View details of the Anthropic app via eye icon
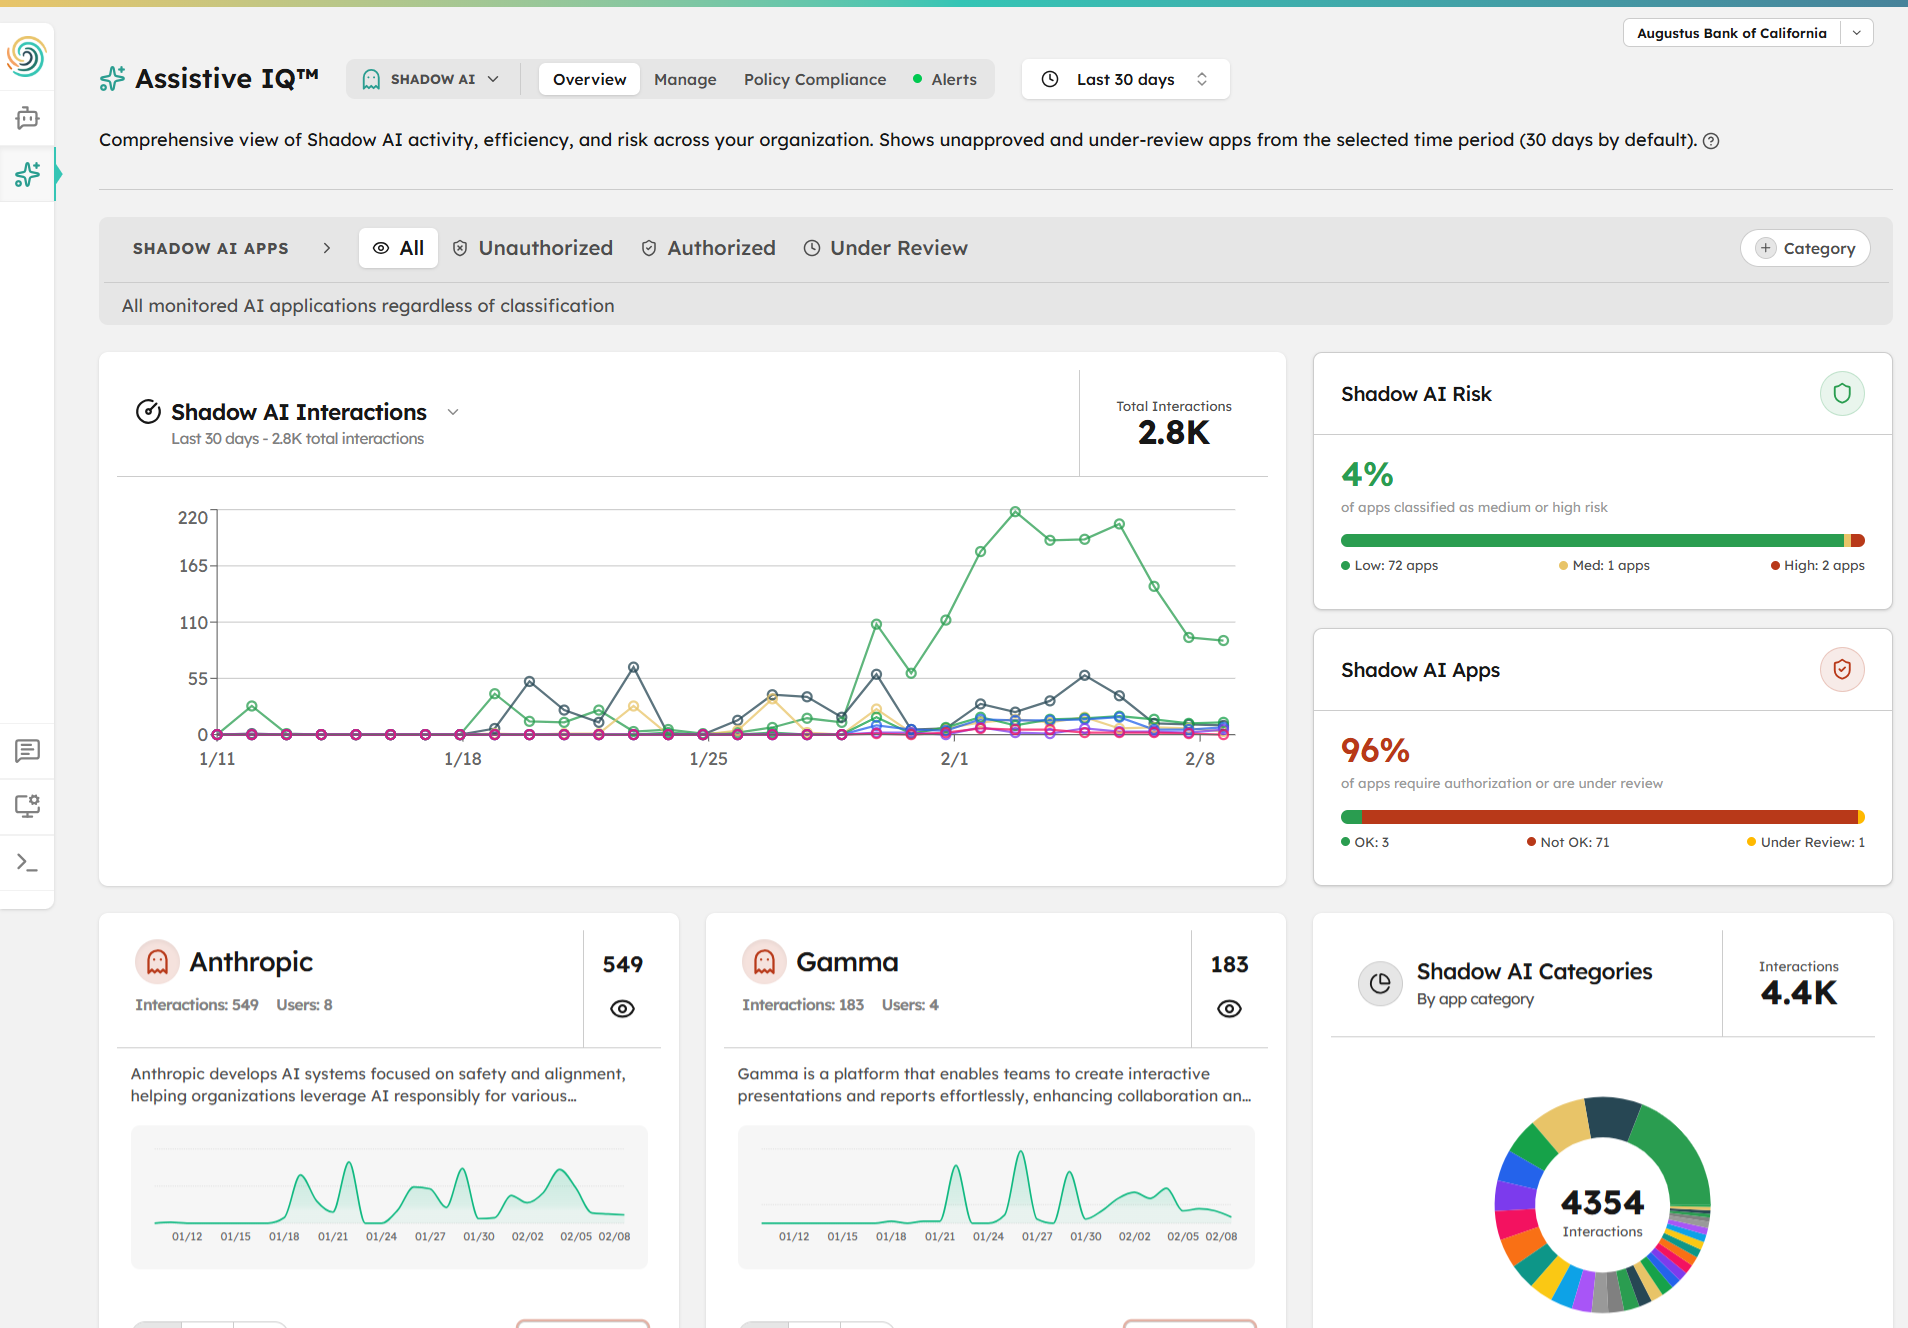 (x=621, y=1008)
